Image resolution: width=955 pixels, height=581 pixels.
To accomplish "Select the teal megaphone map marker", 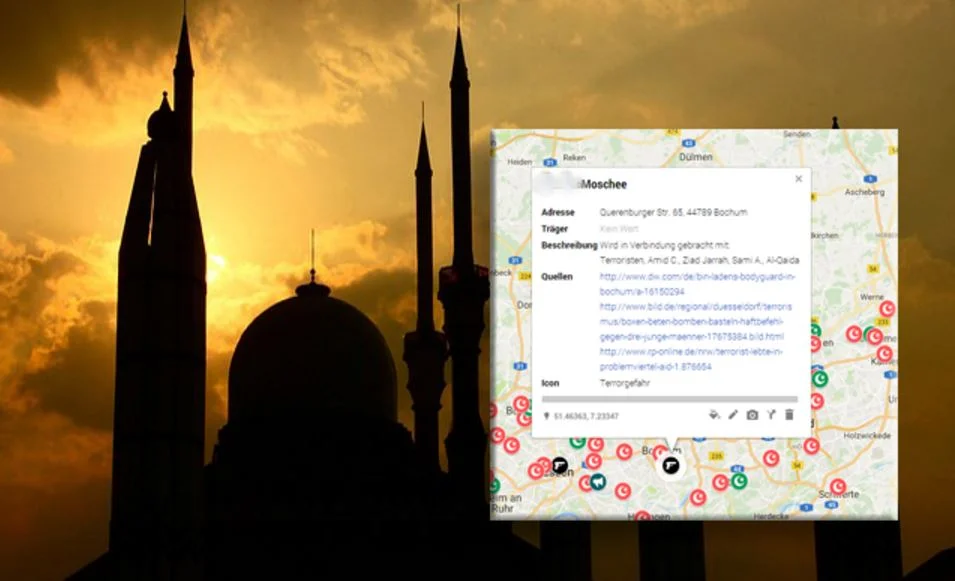I will 598,482.
